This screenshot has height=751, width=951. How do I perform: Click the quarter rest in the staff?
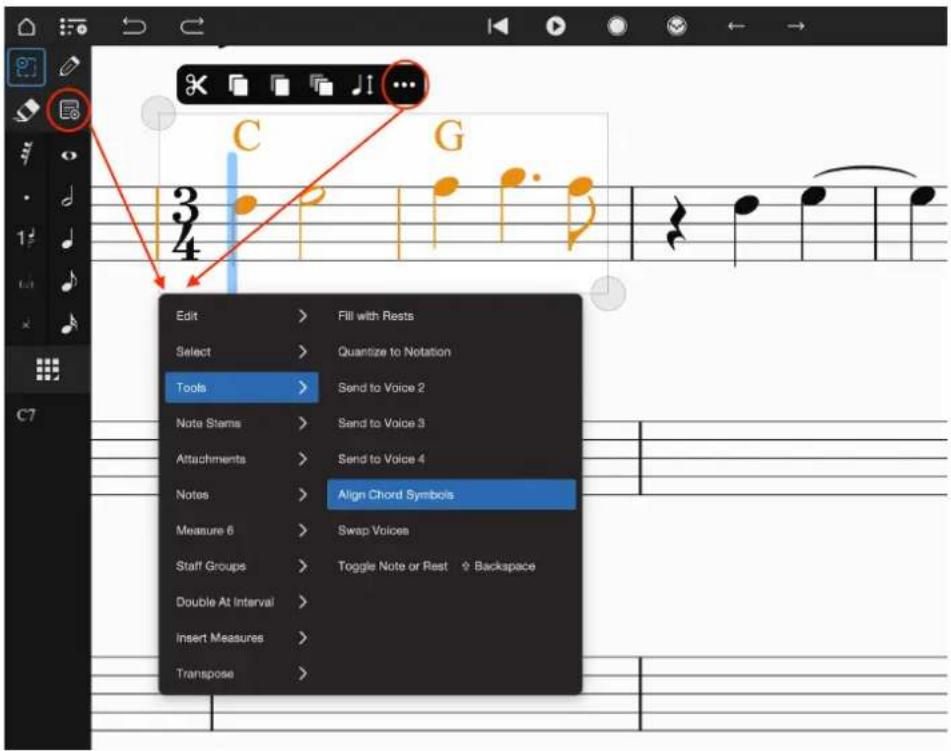point(677,223)
